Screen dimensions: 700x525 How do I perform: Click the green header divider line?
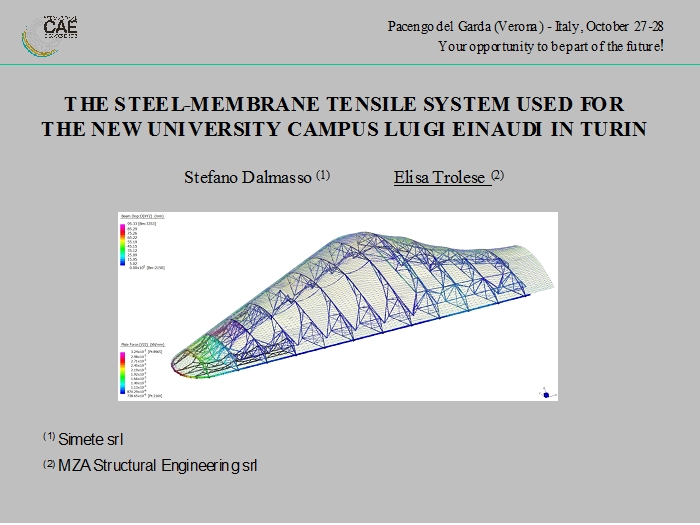click(350, 65)
